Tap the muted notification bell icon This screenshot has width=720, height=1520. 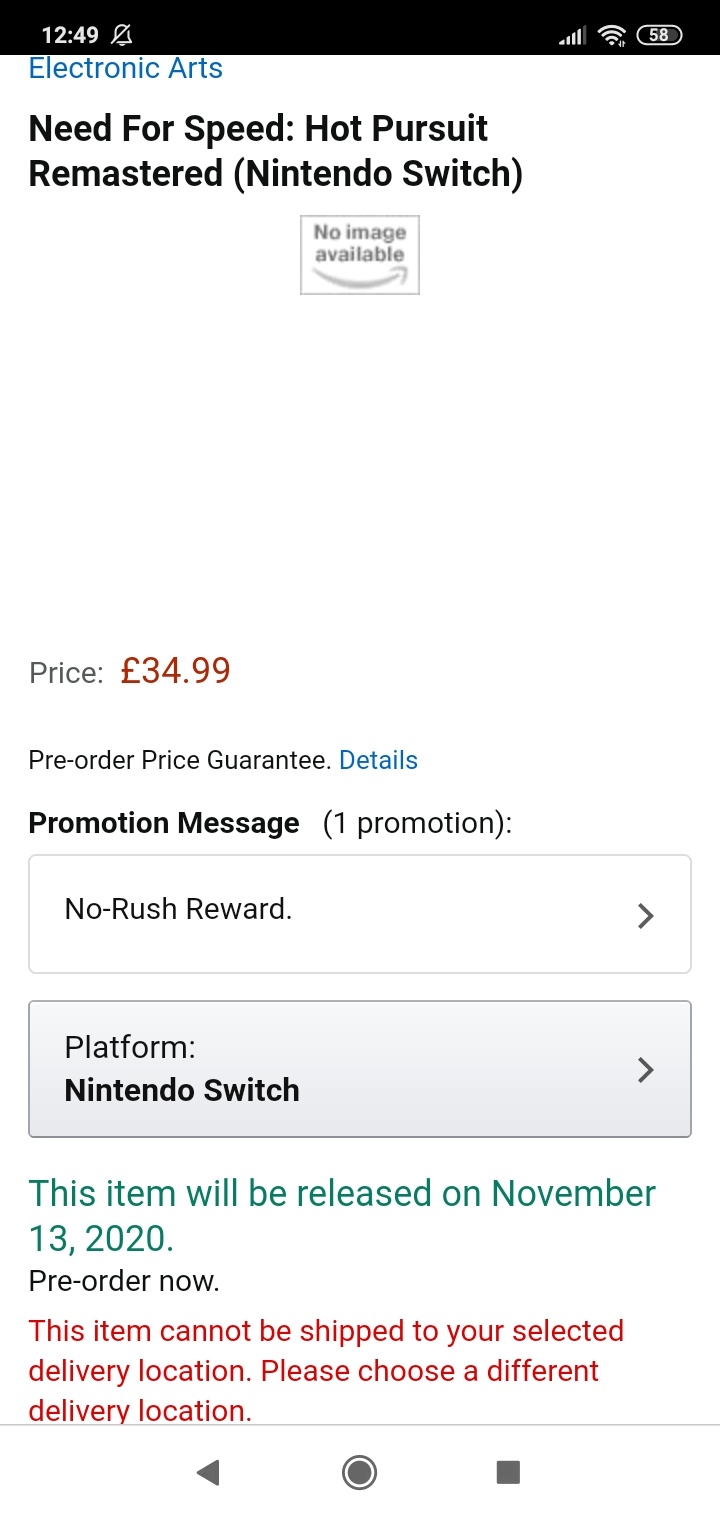[122, 35]
